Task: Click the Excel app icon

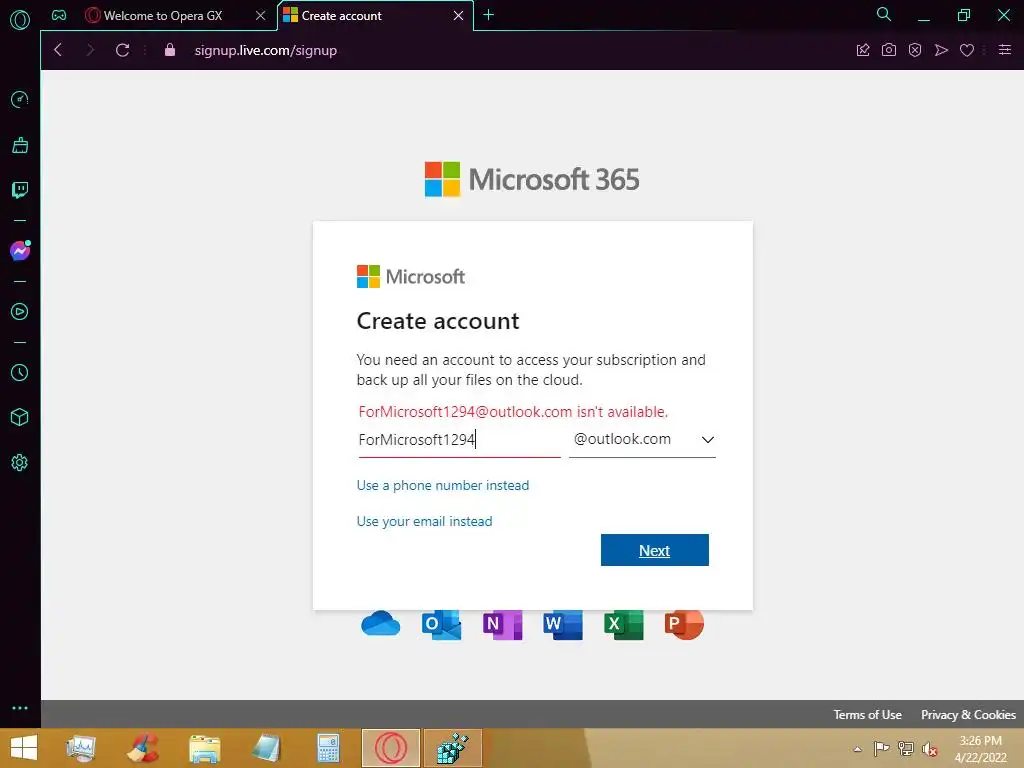Action: tap(624, 624)
